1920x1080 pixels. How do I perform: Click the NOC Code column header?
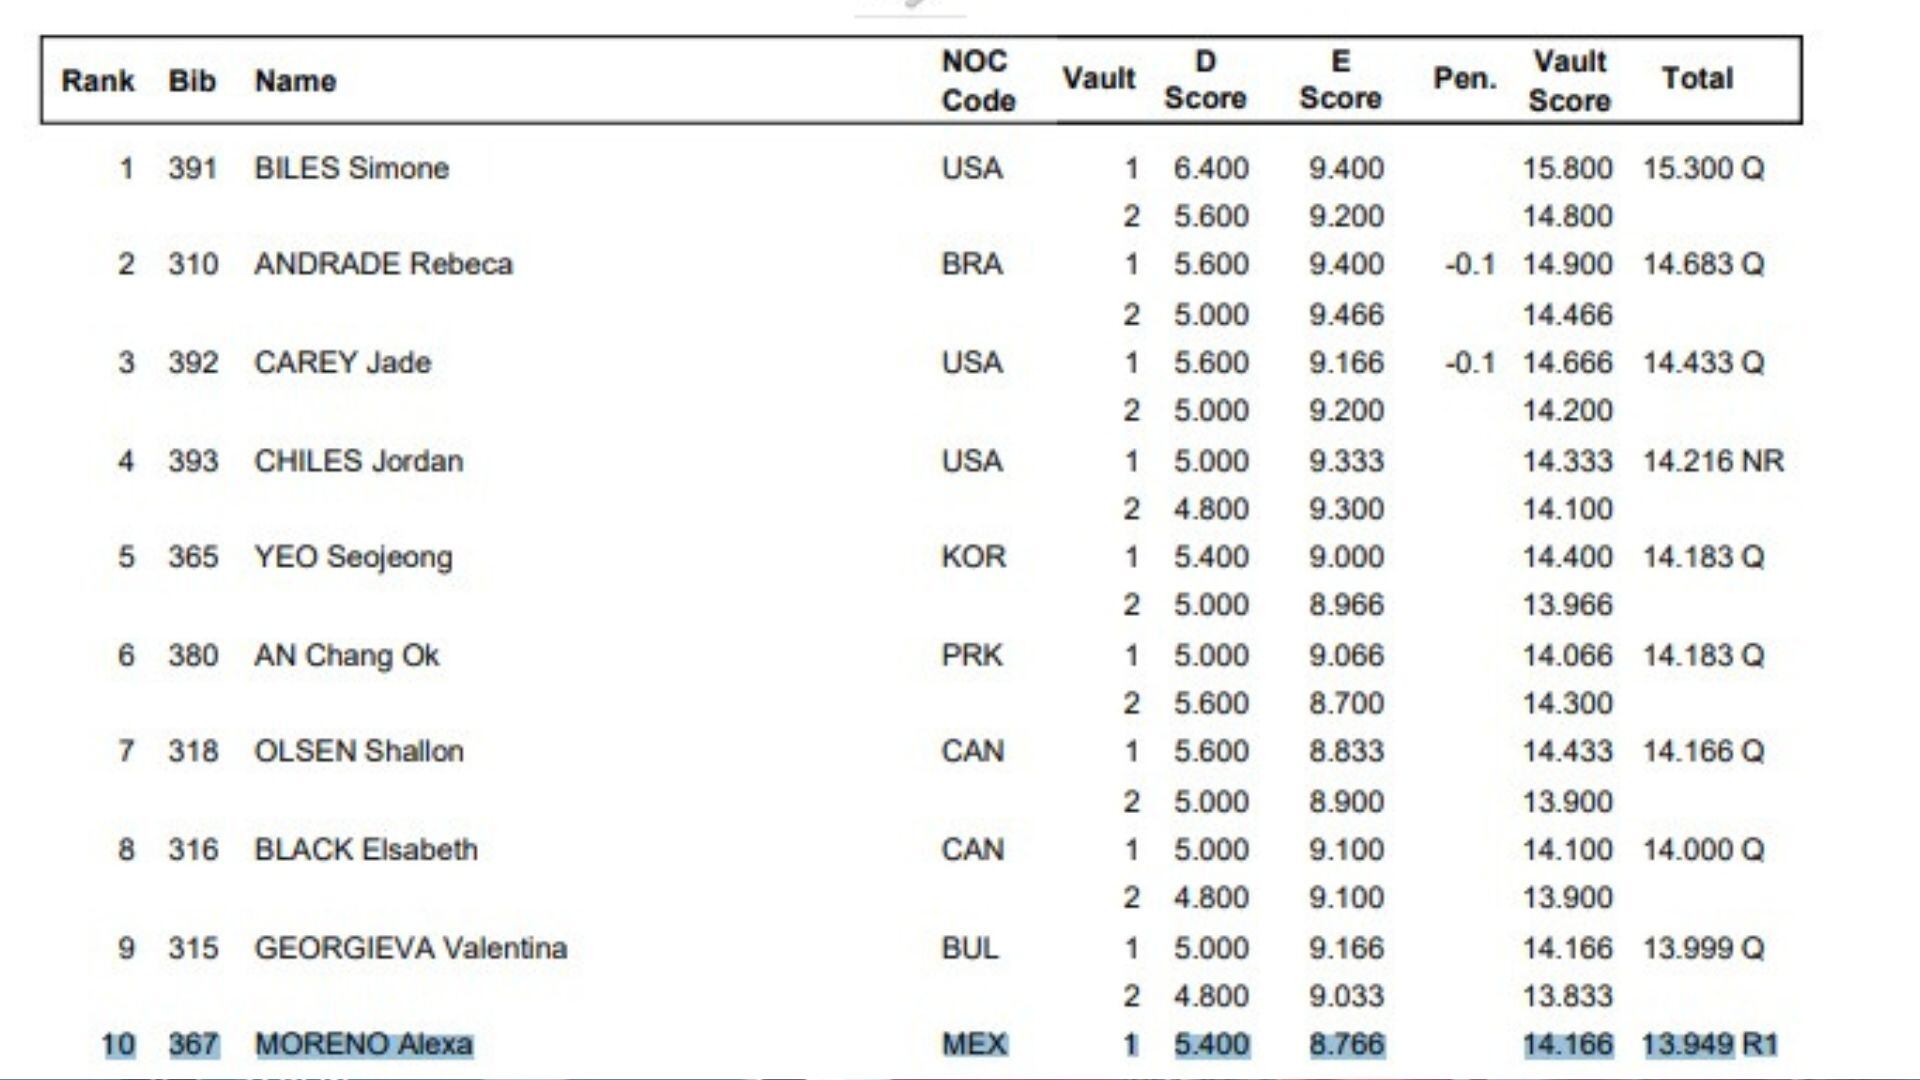(x=977, y=81)
